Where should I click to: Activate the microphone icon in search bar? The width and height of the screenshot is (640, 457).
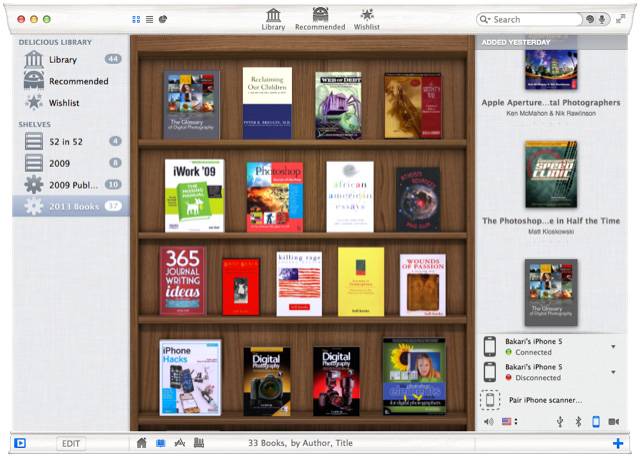point(602,19)
